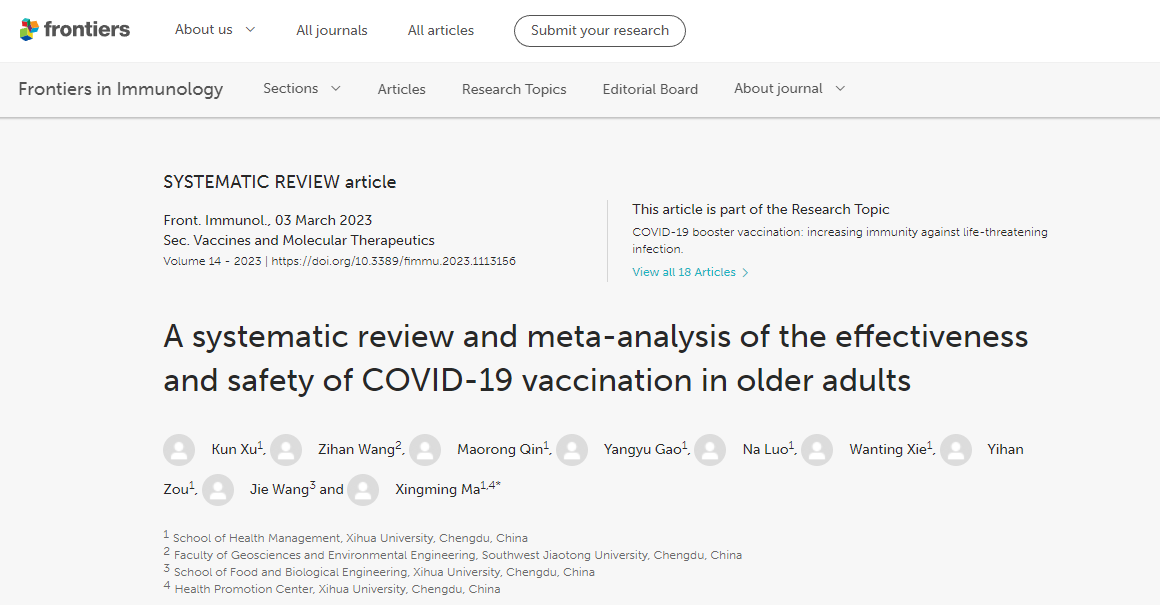Click Xingming Ma's author avatar icon

(363, 490)
